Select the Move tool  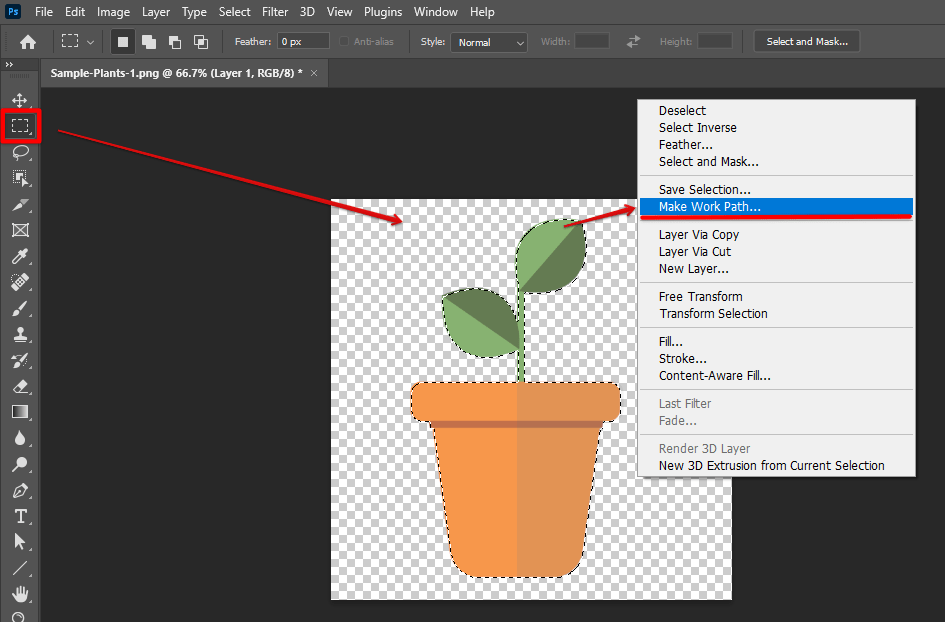point(21,100)
